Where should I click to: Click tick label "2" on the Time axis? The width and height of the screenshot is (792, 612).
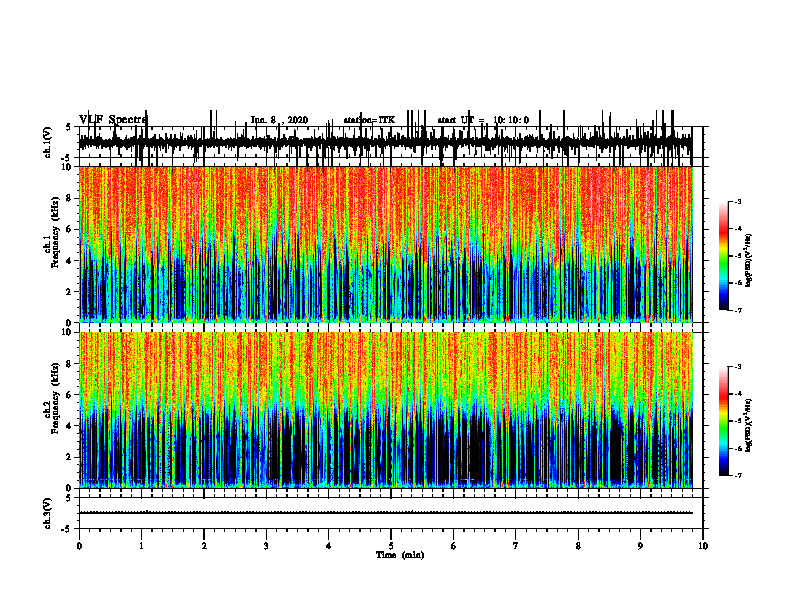(204, 546)
